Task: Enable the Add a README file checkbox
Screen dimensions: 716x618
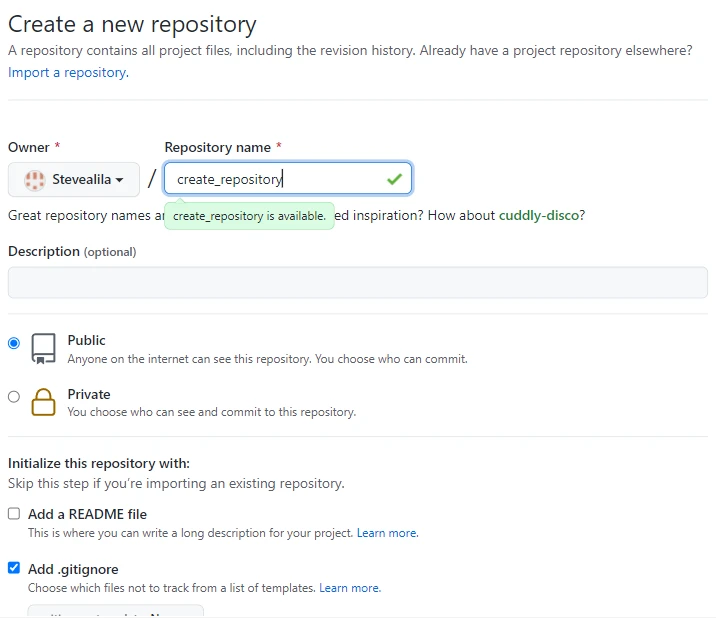Action: click(14, 514)
